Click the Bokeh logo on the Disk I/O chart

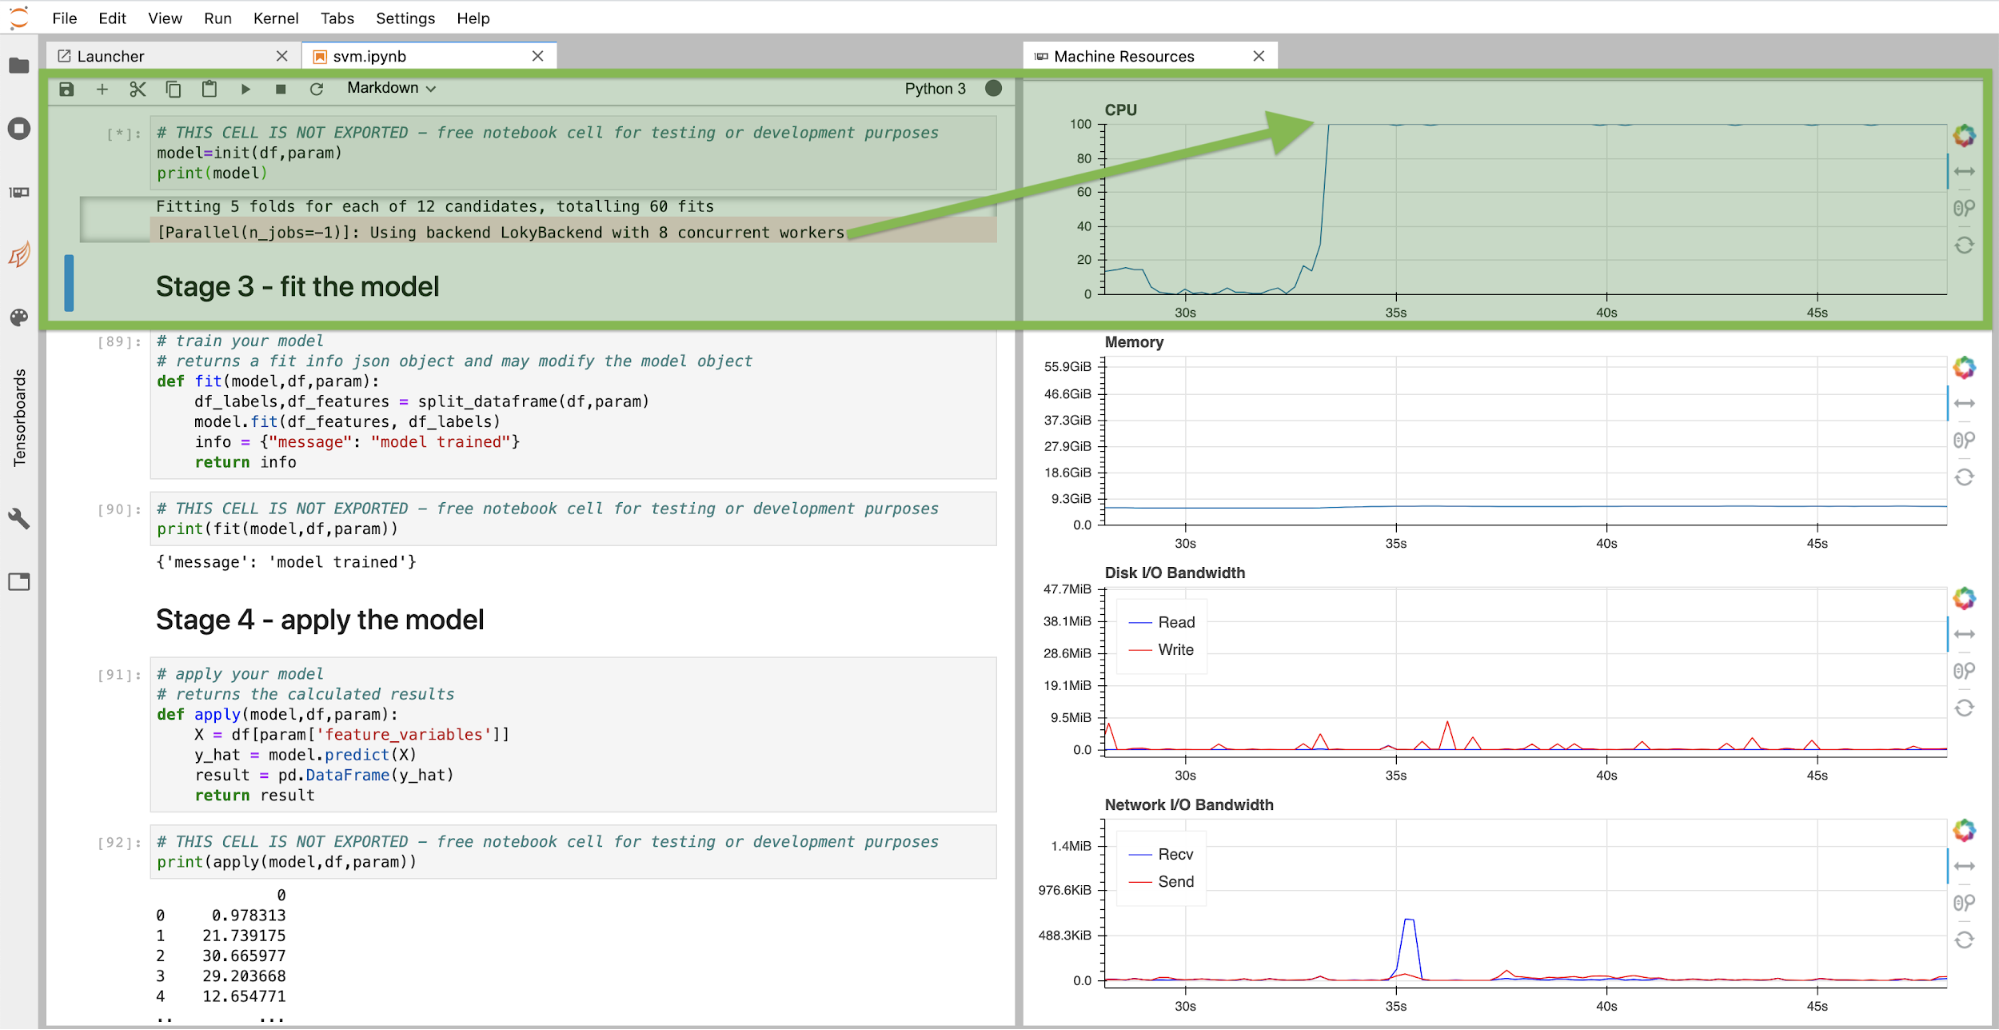(1964, 598)
